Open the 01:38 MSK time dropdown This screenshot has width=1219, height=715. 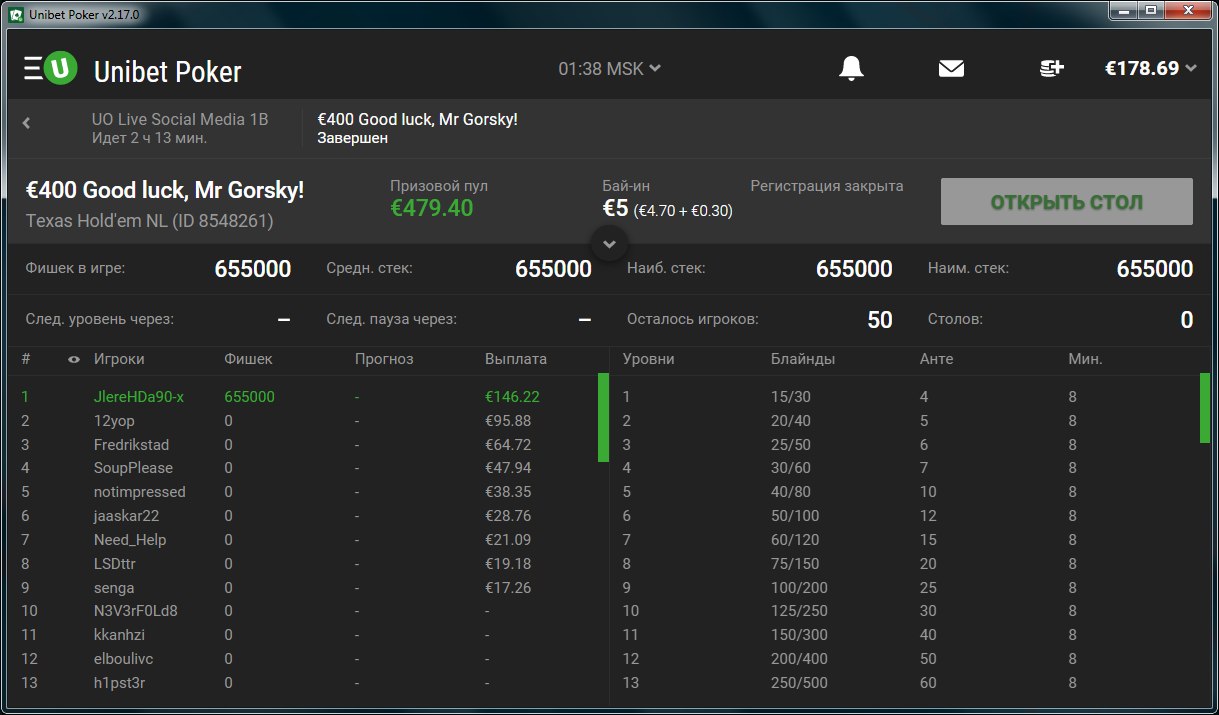(x=609, y=68)
